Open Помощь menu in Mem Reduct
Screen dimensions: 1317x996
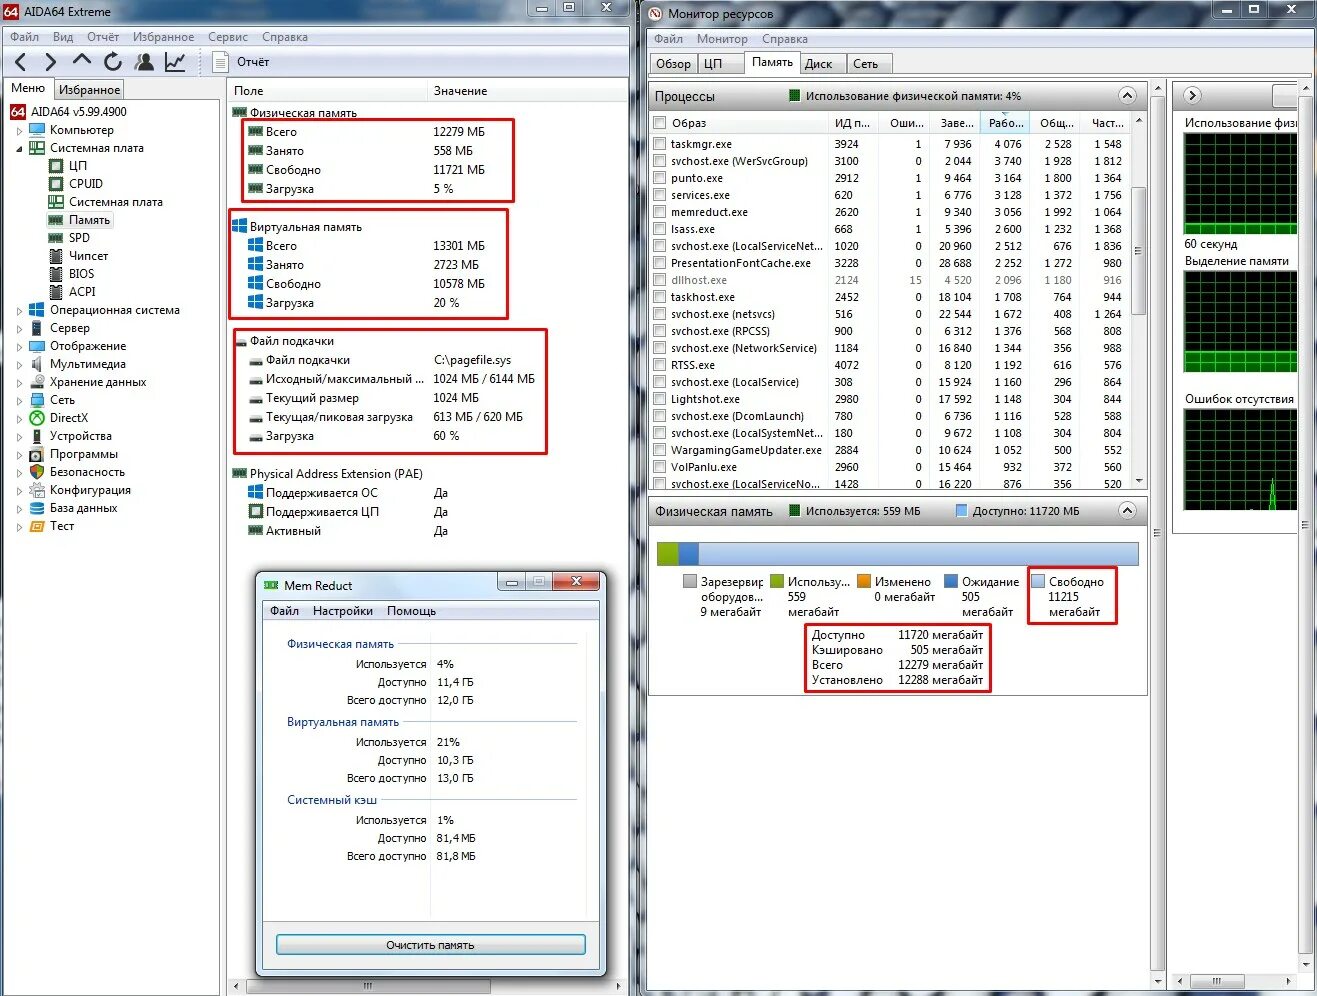411,611
